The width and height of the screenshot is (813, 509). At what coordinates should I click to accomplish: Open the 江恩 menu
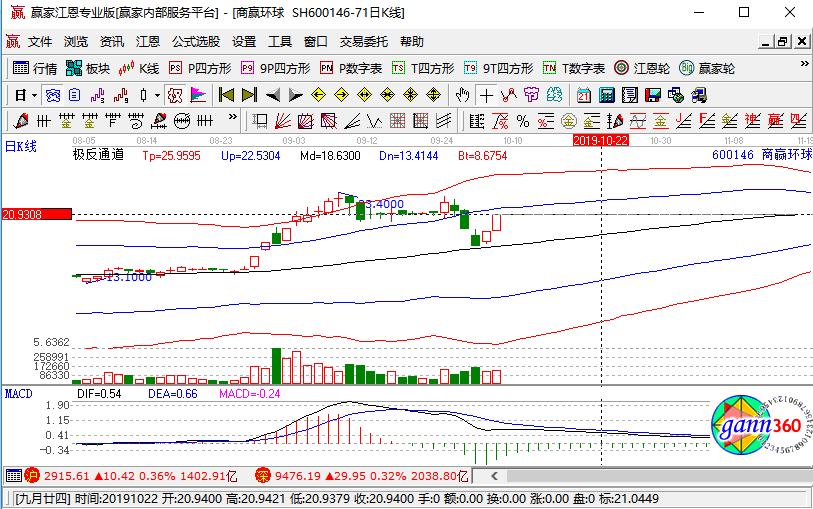[x=148, y=41]
